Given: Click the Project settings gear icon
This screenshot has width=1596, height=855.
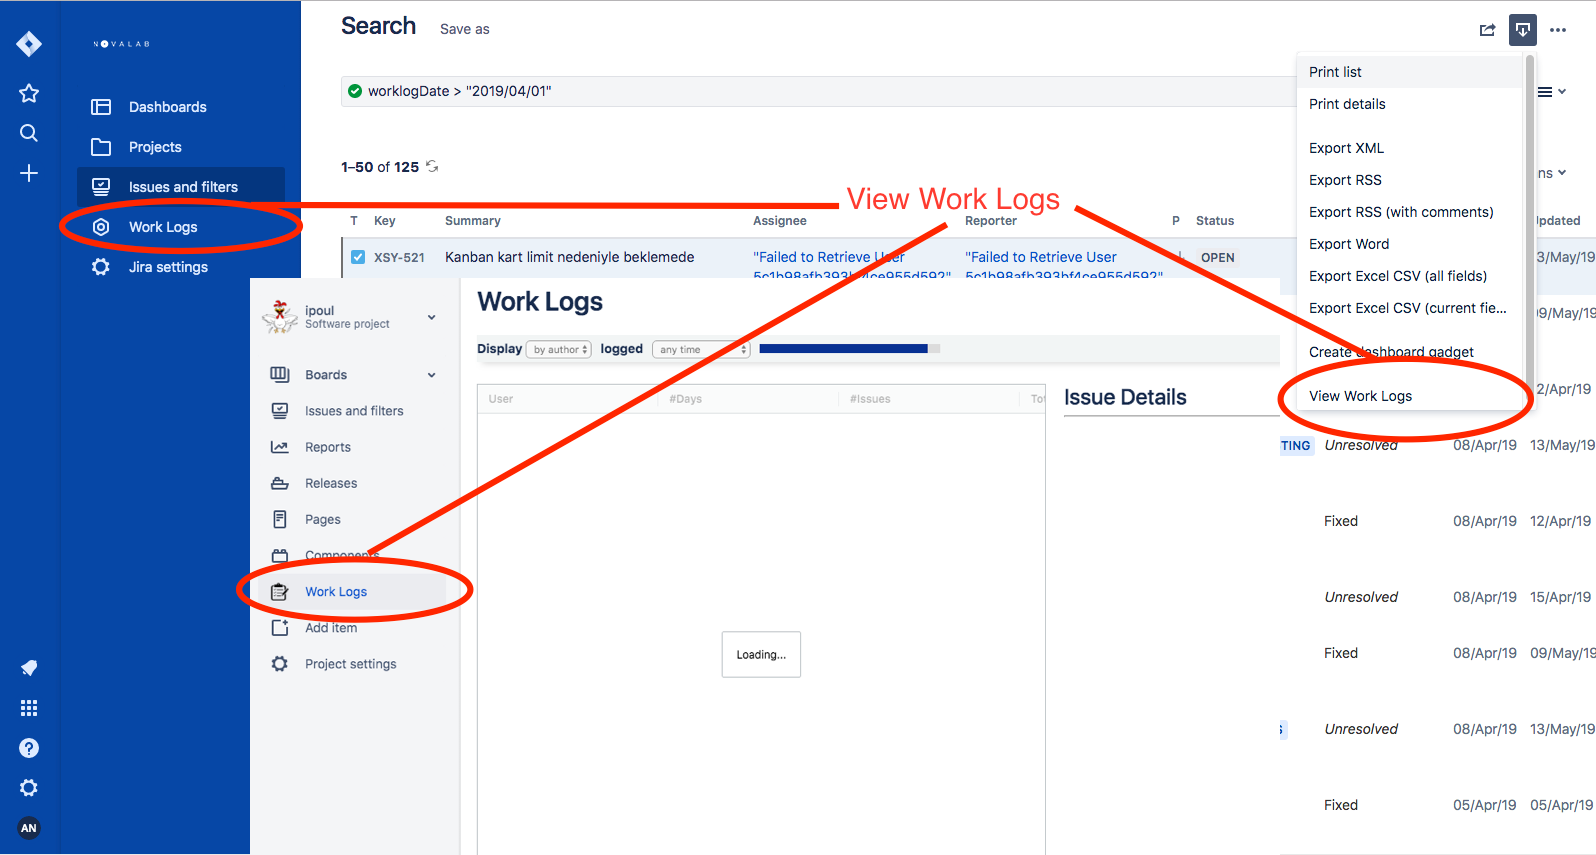Looking at the screenshot, I should 280,664.
